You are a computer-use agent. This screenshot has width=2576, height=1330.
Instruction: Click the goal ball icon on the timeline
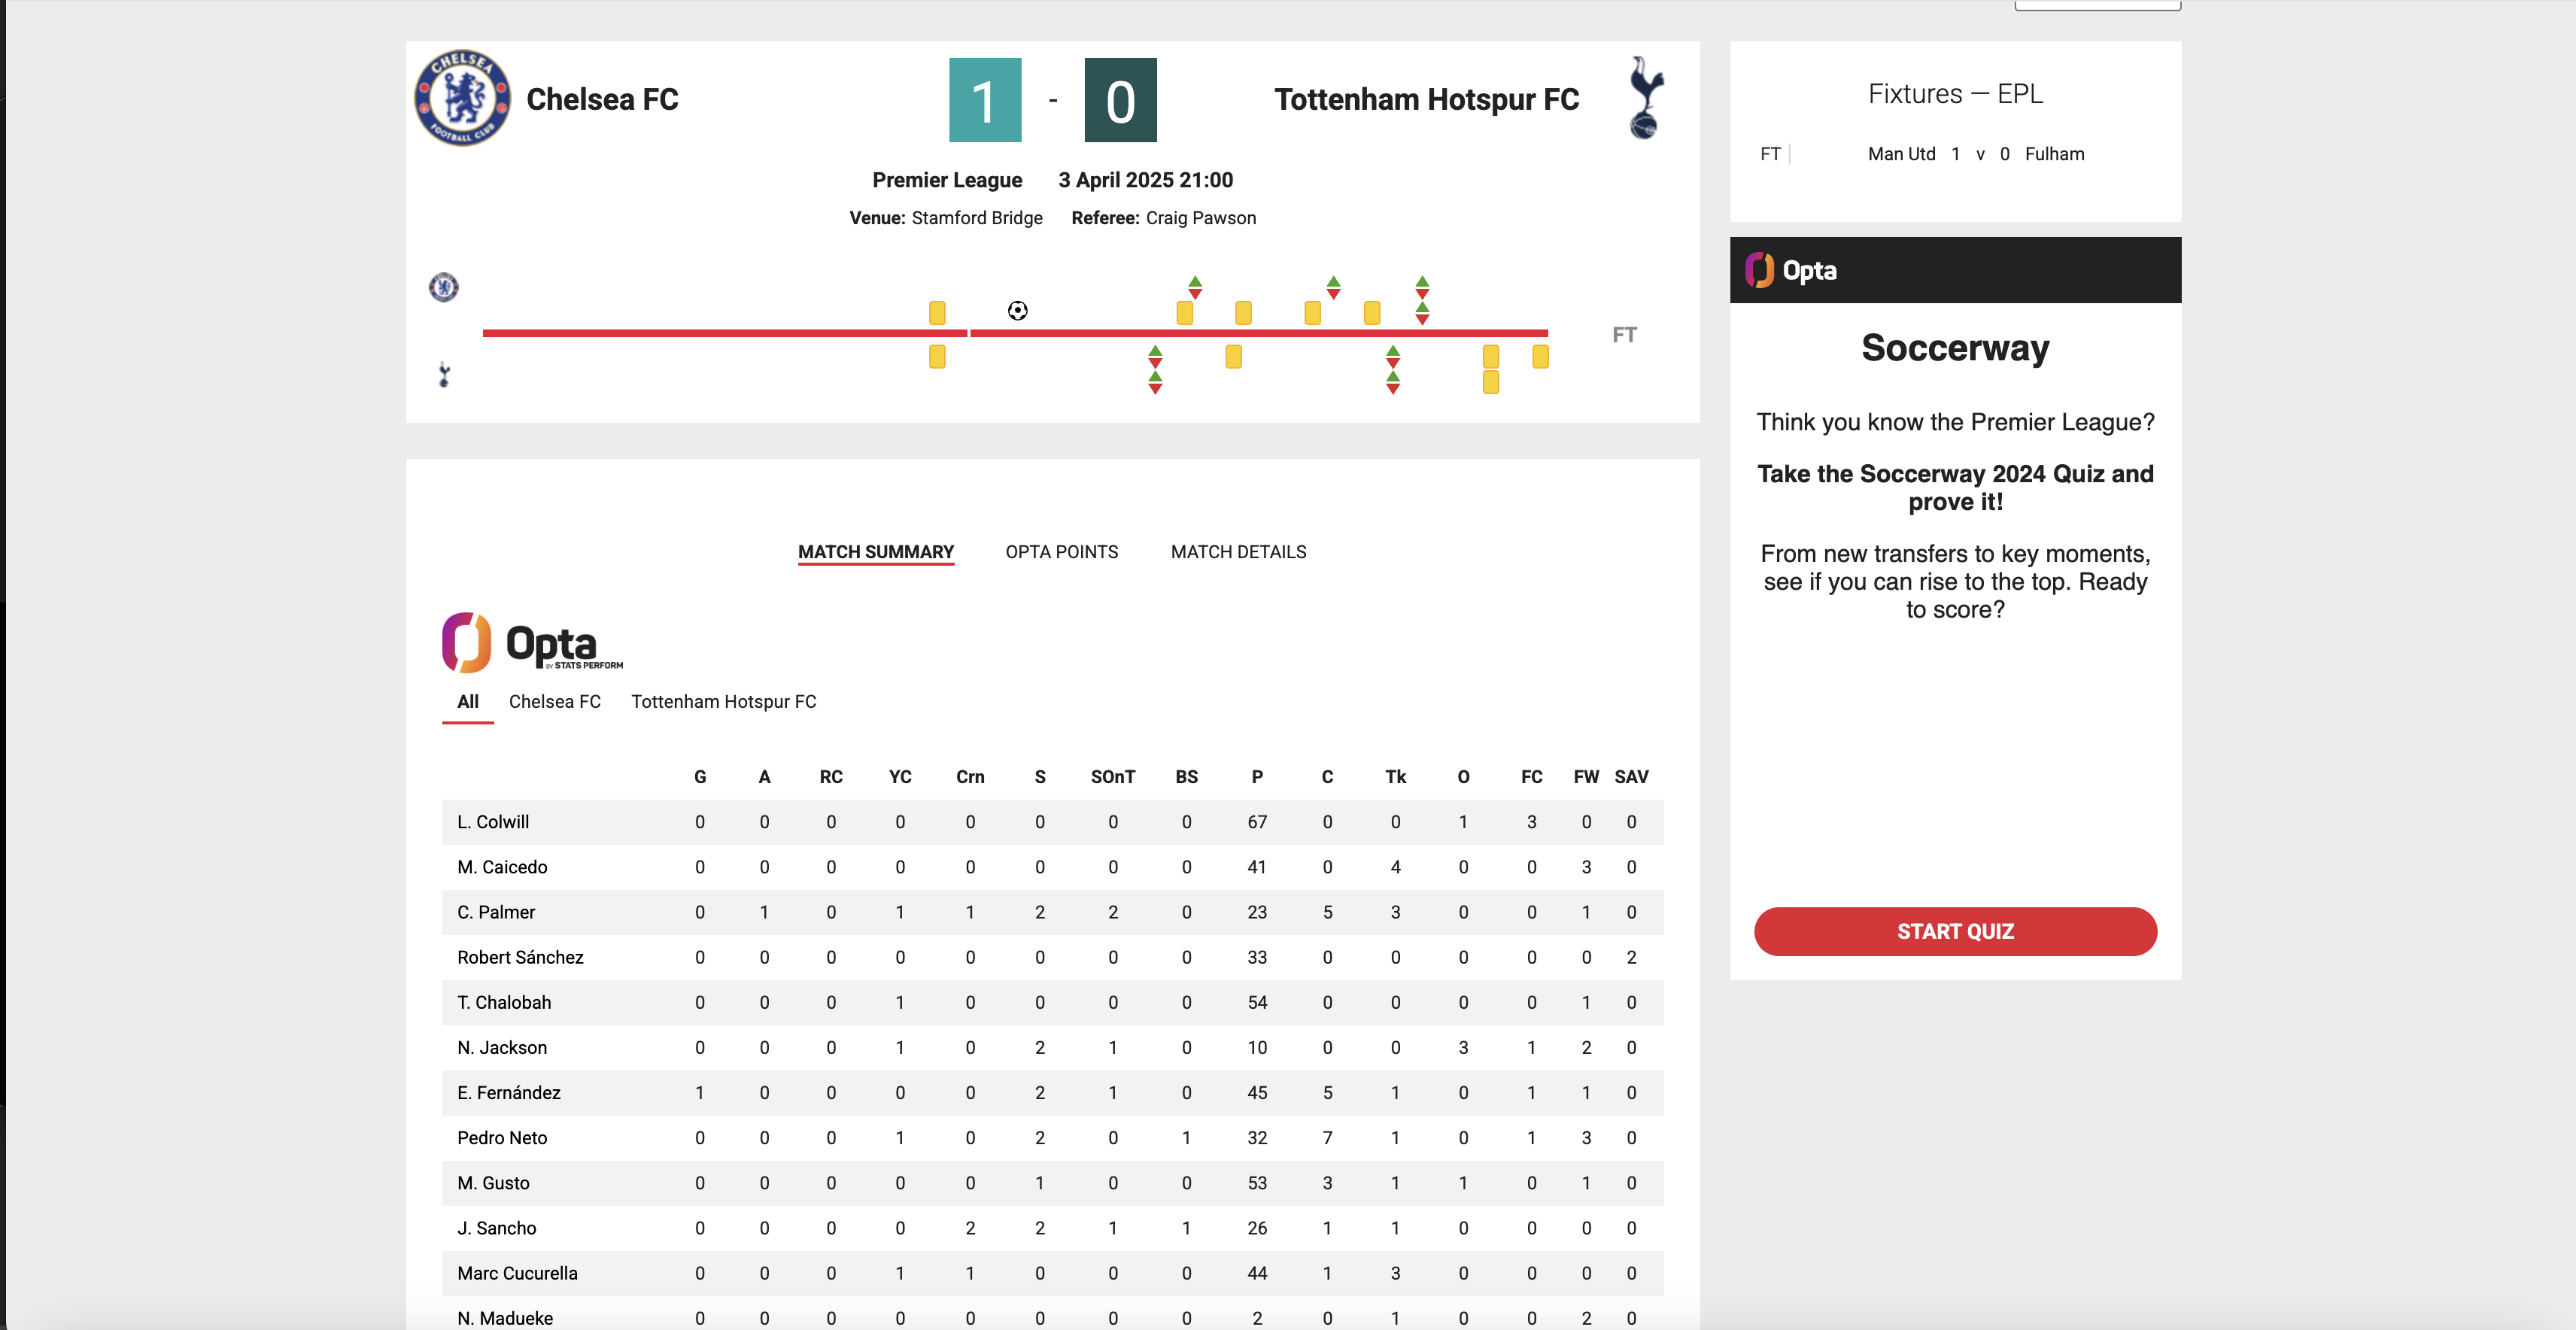[1018, 311]
